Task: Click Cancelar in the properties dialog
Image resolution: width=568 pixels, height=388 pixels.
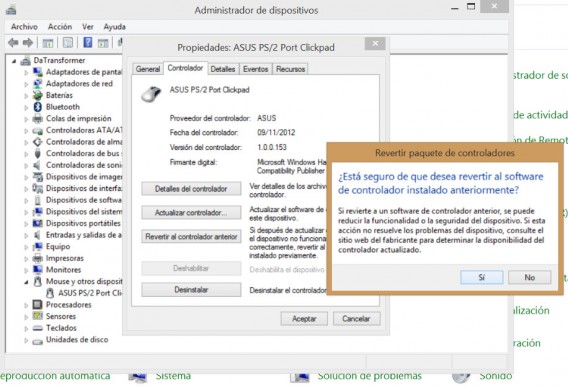Action: [356, 319]
